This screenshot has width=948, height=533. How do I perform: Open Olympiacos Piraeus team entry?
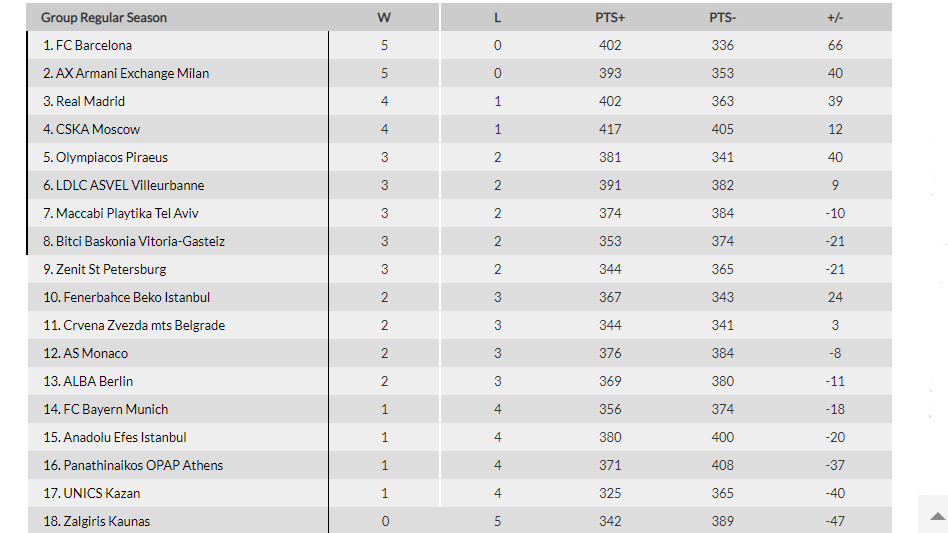pos(111,157)
